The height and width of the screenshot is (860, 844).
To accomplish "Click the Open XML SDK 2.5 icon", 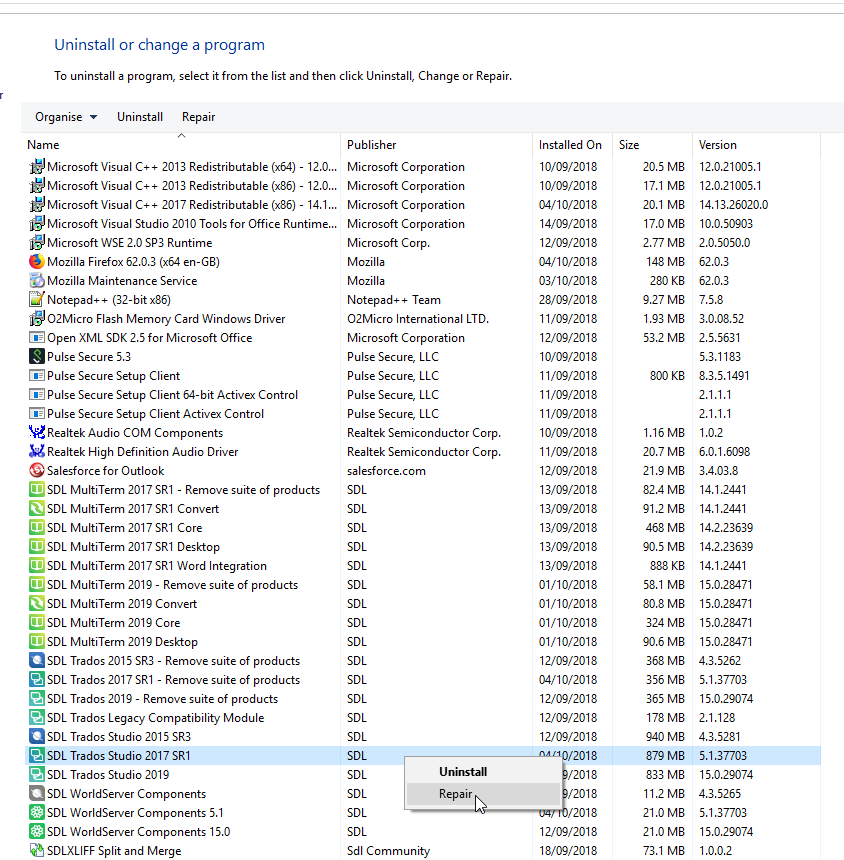I will [x=37, y=338].
